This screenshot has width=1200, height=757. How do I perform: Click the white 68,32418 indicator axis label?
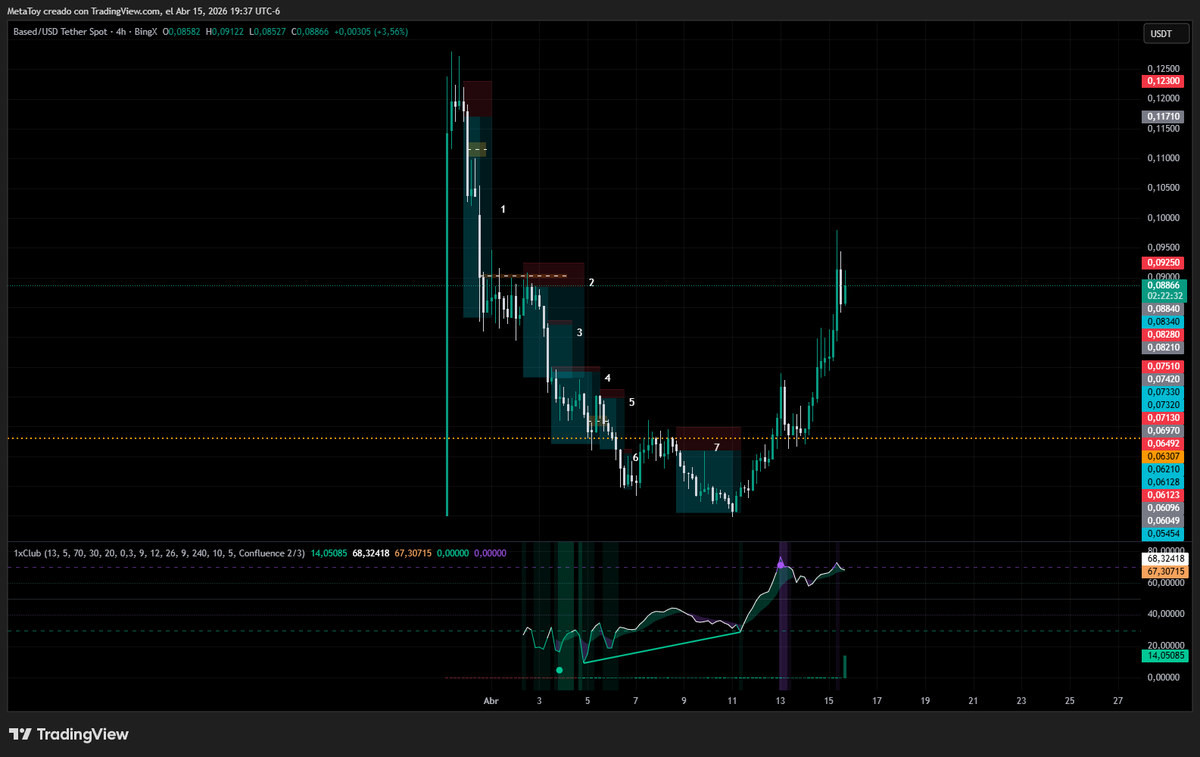coord(1165,559)
